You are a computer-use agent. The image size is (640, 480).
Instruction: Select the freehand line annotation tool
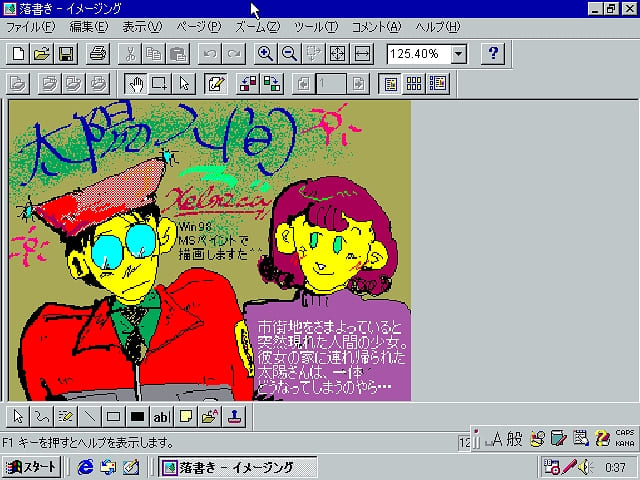[41, 416]
